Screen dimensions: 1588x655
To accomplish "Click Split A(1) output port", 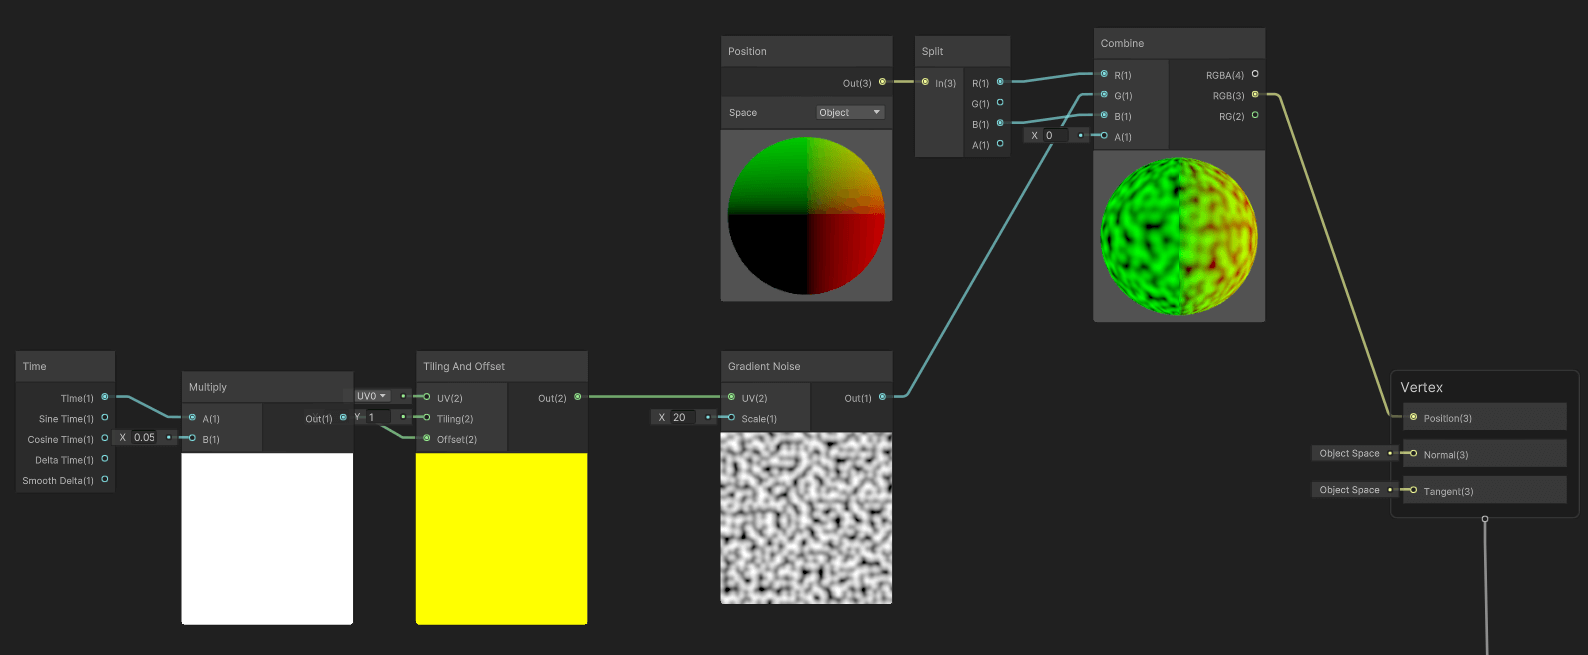I will point(1000,143).
